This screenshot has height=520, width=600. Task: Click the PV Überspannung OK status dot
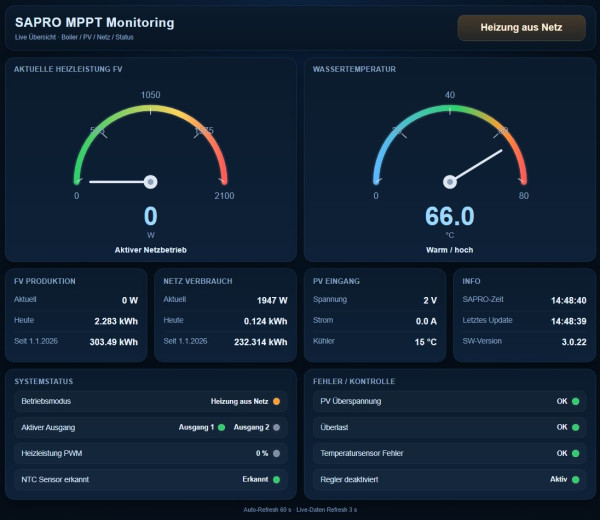(x=576, y=401)
